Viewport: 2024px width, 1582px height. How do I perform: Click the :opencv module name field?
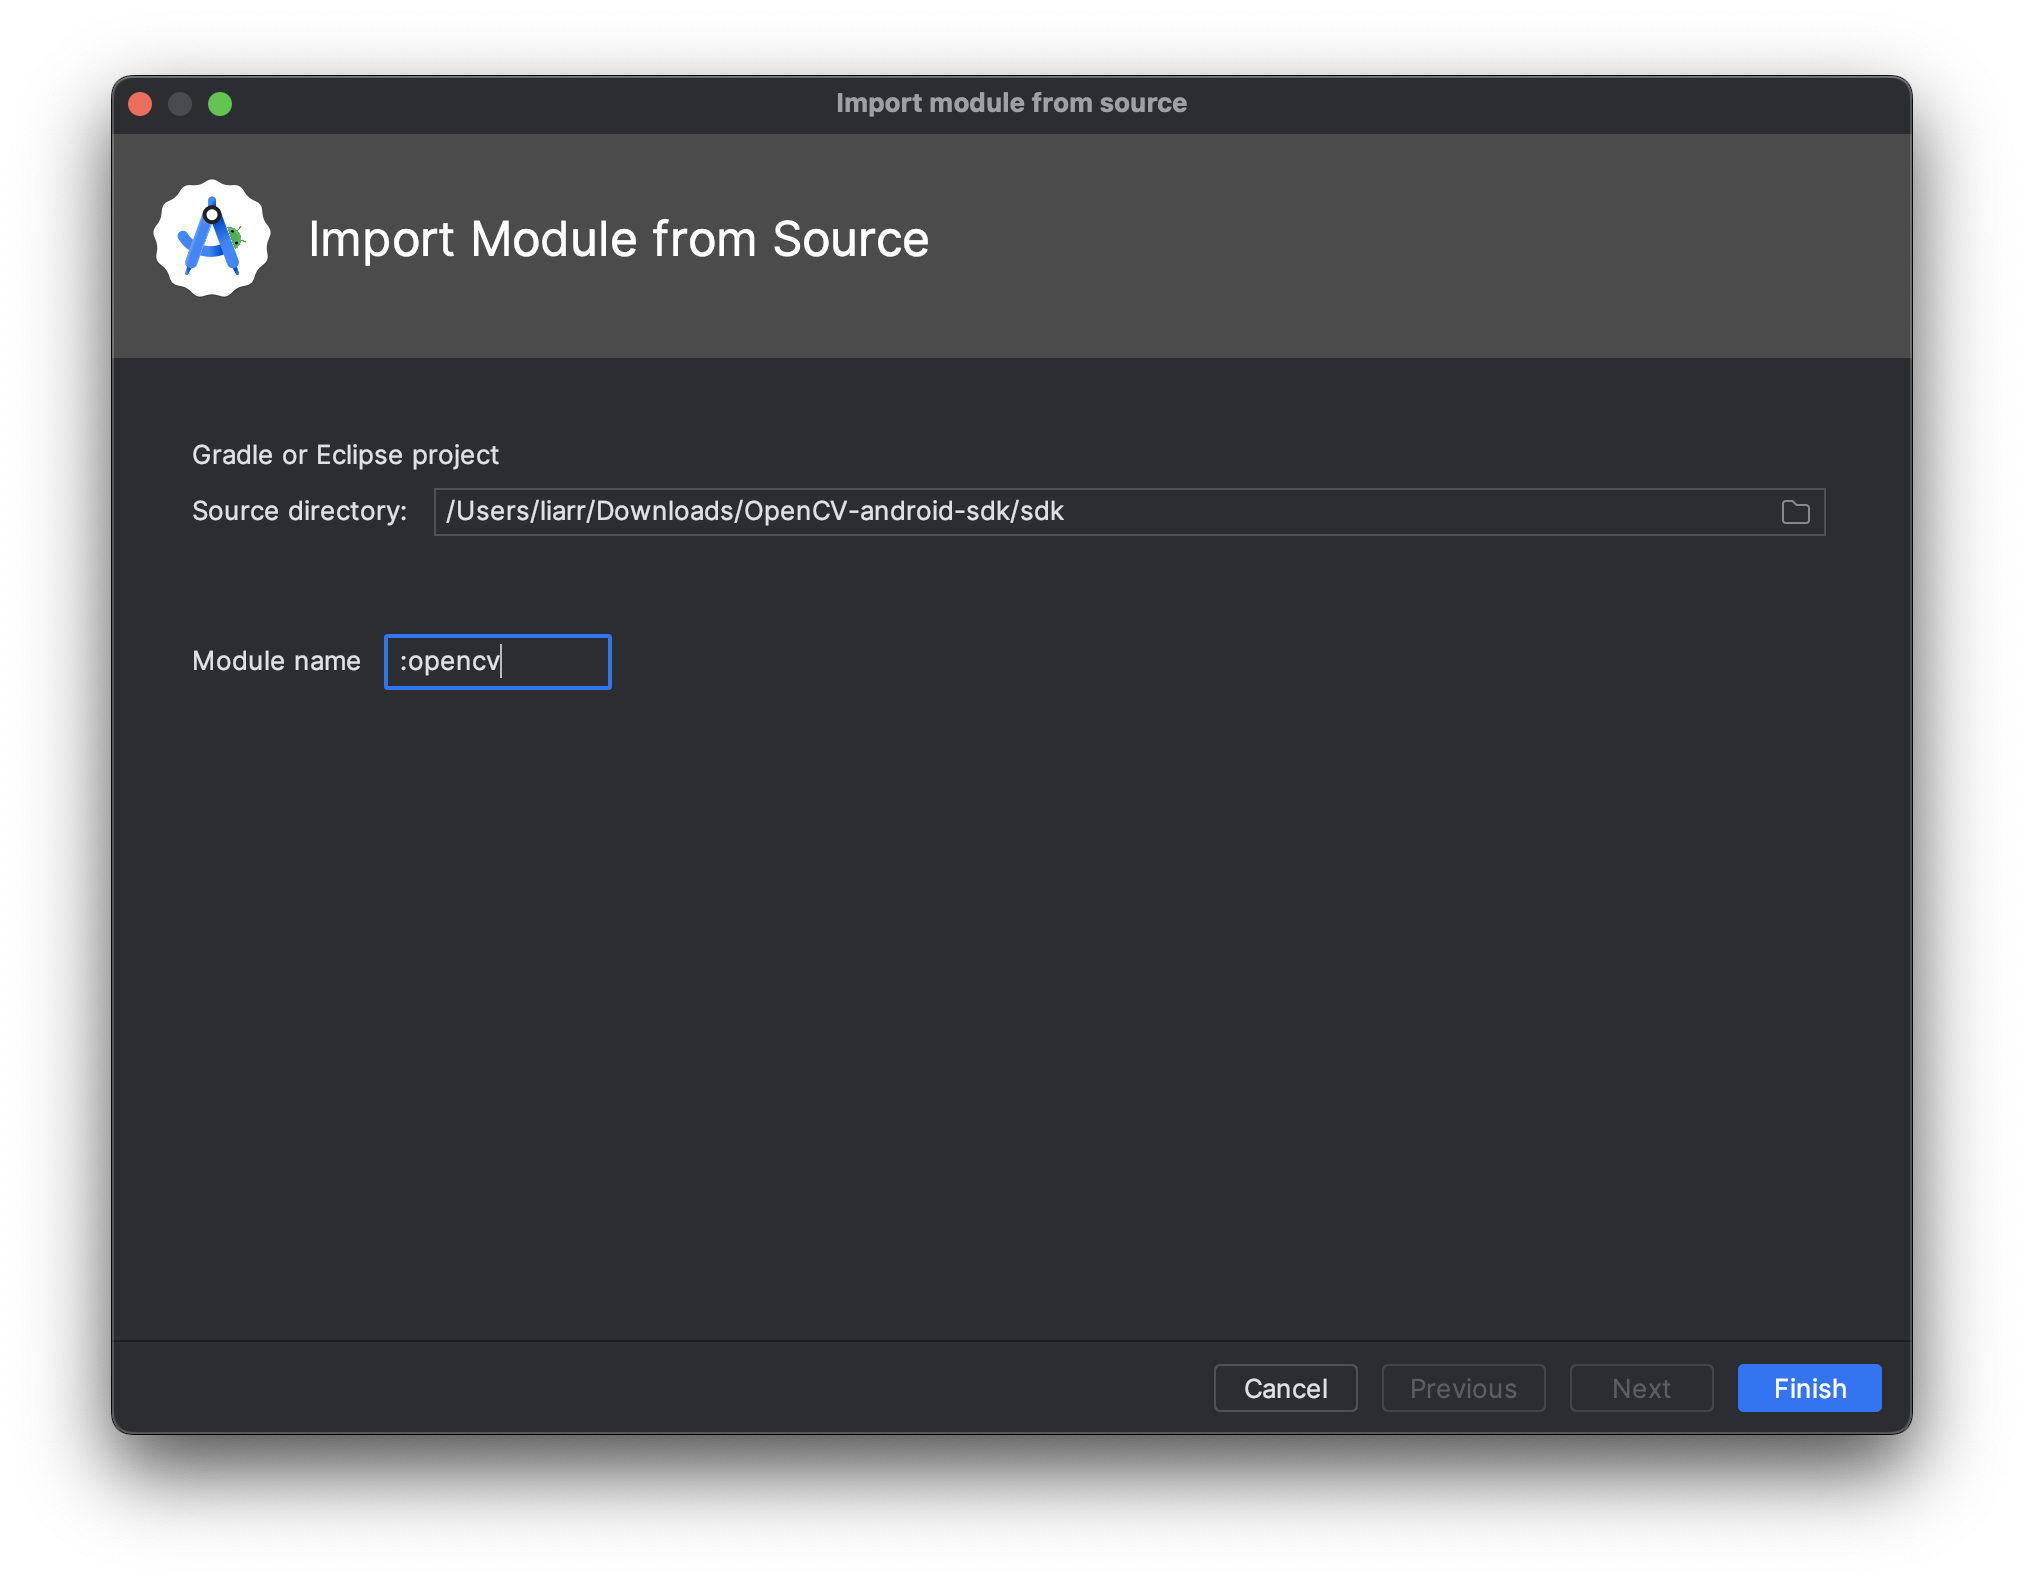[498, 660]
